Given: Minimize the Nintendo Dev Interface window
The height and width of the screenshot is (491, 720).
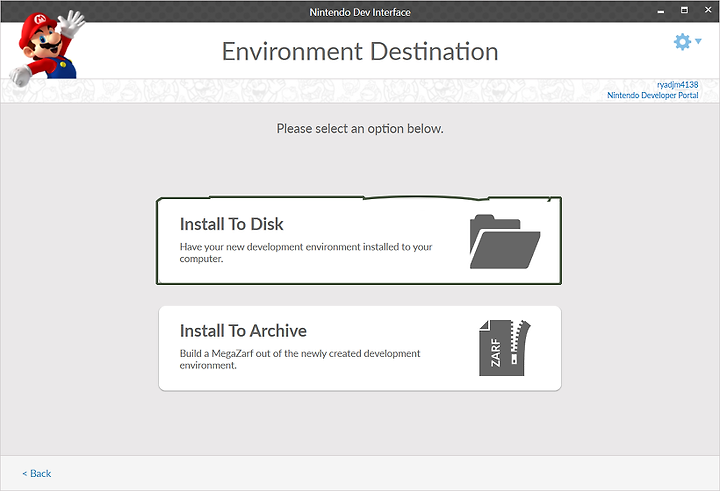Looking at the screenshot, I should 661,11.
